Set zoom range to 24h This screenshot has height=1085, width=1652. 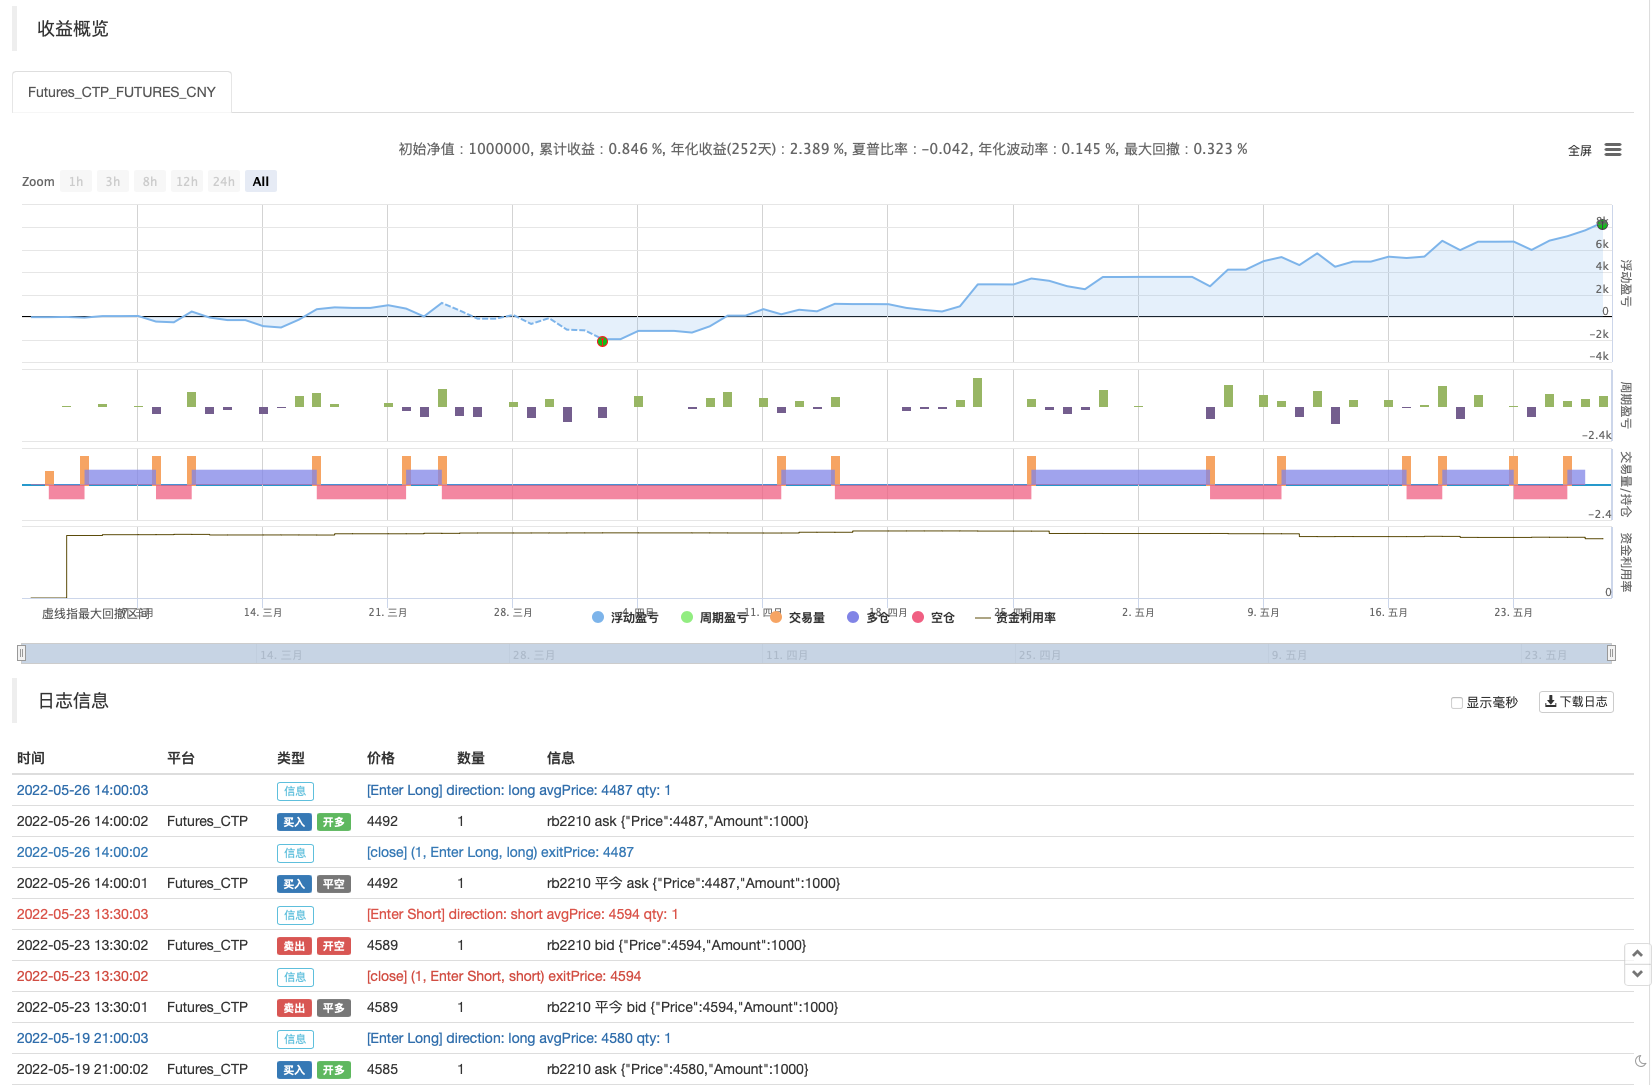coord(224,182)
